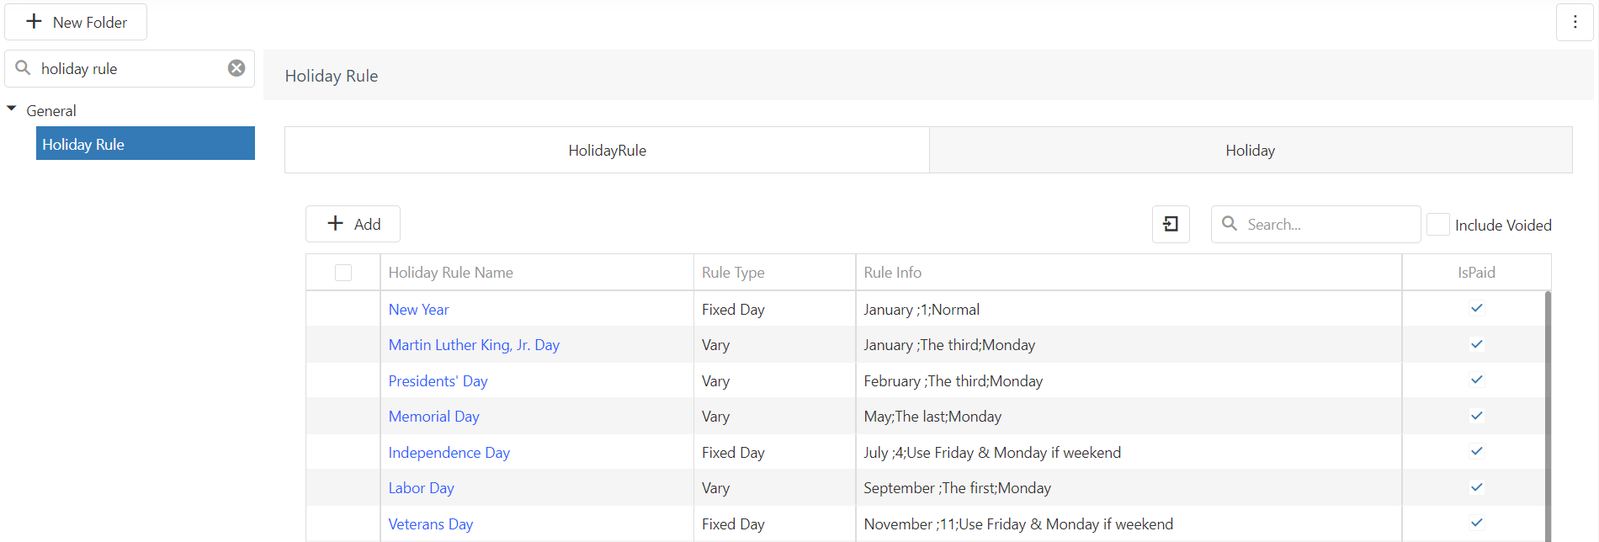1599x542 pixels.
Task: Click the IsPaid checkmark for New Year
Action: pos(1476,308)
